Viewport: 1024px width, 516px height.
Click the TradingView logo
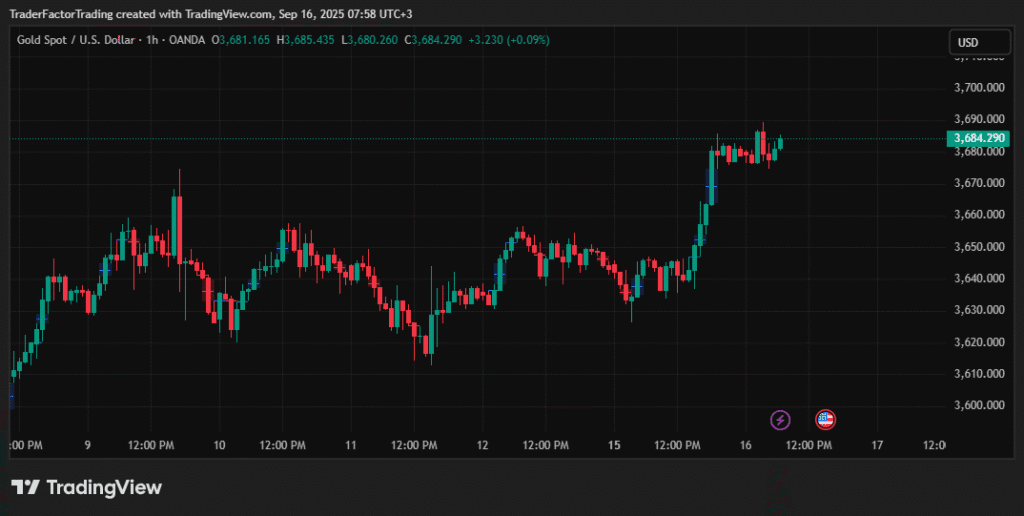[86, 487]
